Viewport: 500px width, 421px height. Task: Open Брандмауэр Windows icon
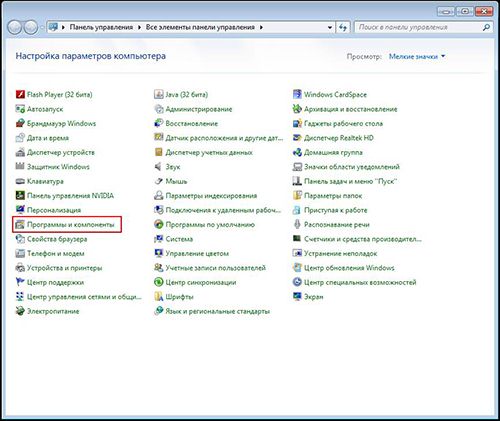[20, 123]
